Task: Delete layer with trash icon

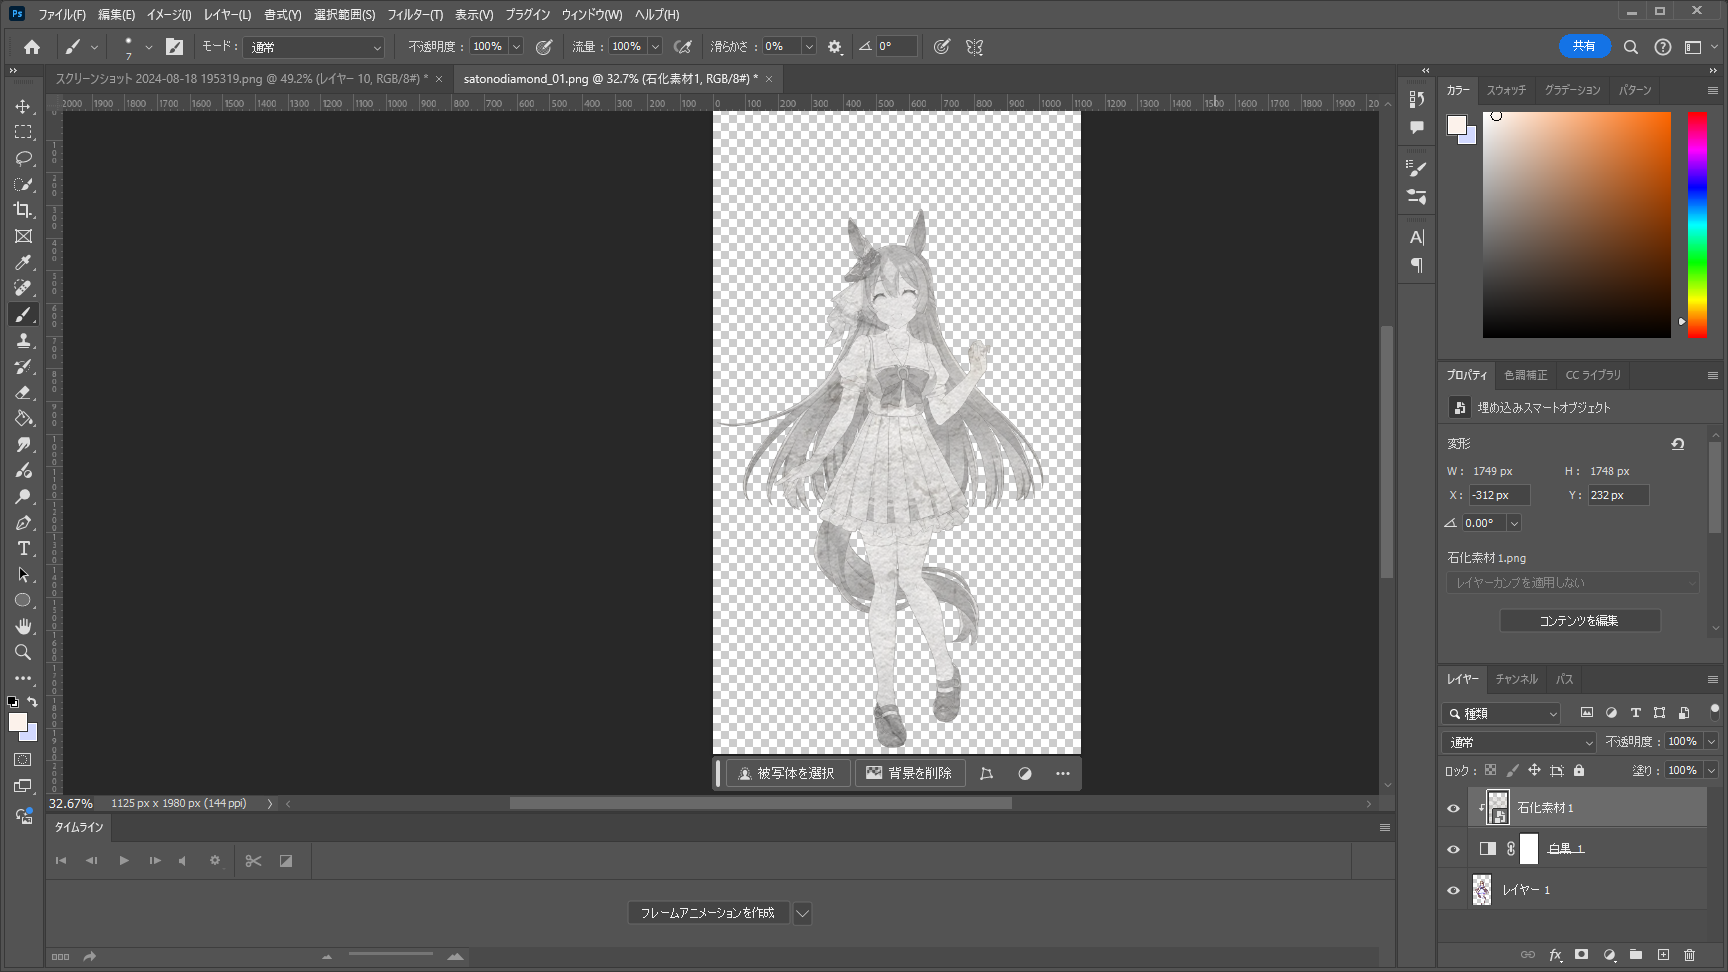Action: pos(1690,955)
